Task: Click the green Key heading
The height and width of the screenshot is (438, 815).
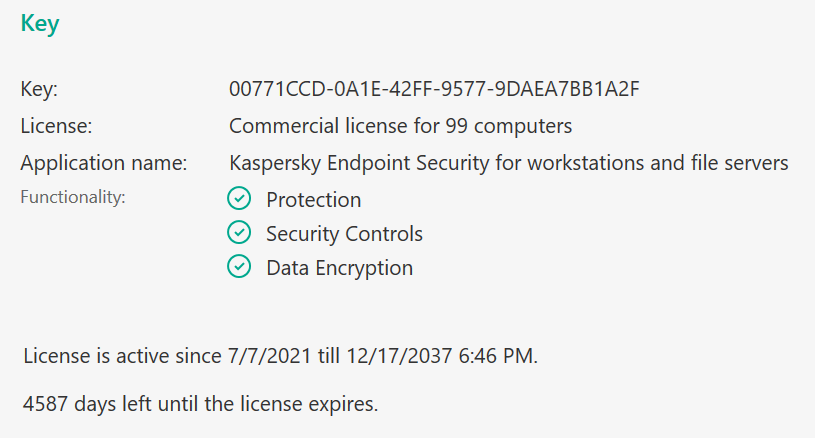Action: point(40,24)
